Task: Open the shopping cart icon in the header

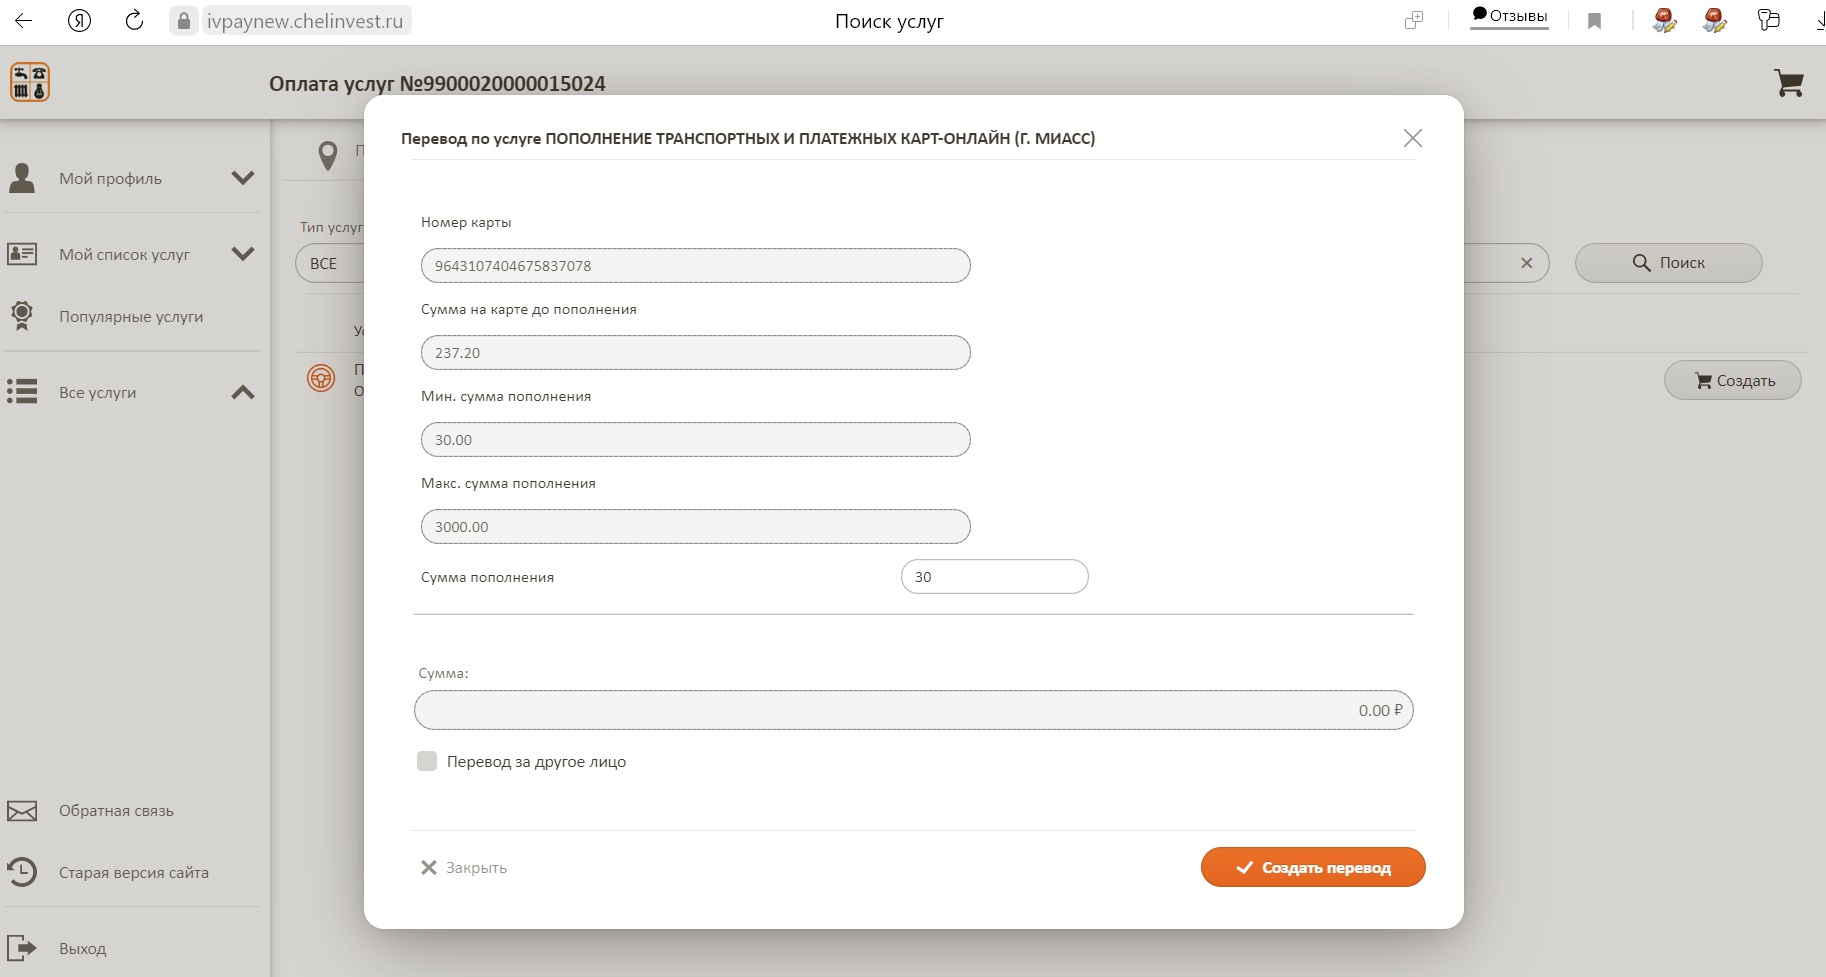Action: [1788, 83]
